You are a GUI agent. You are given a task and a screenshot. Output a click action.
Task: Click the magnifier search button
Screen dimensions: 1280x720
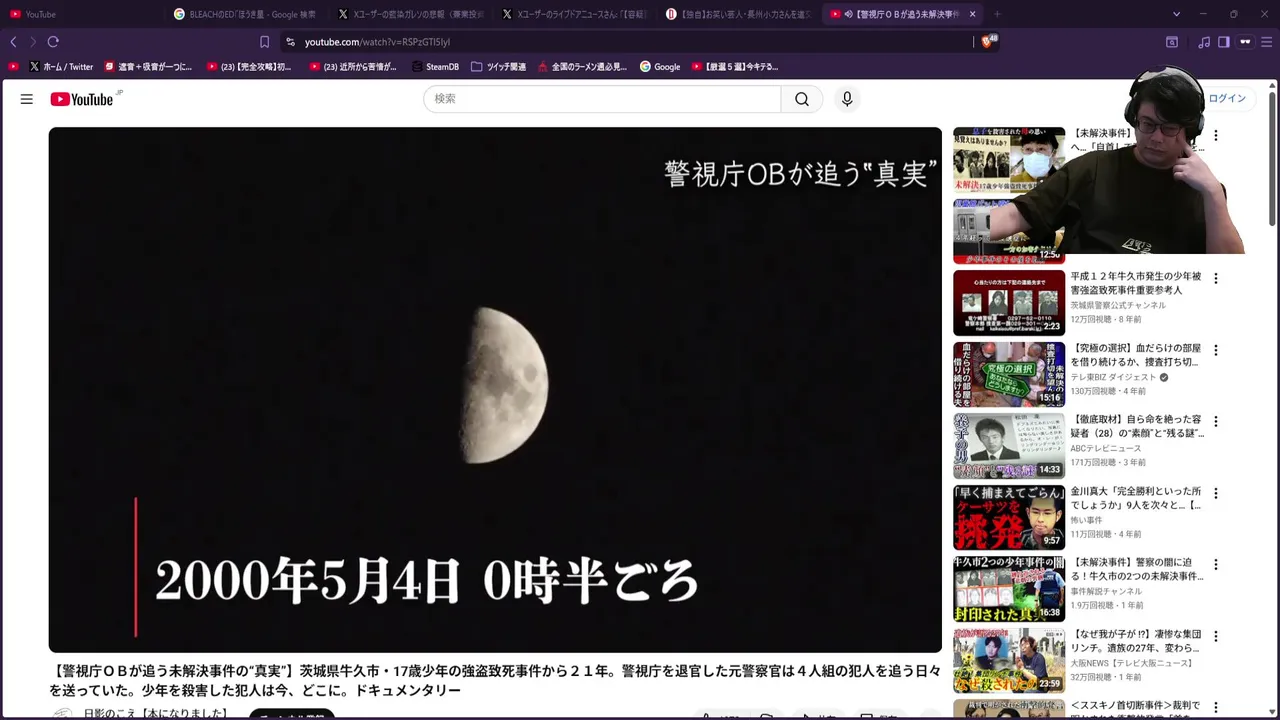tap(802, 99)
